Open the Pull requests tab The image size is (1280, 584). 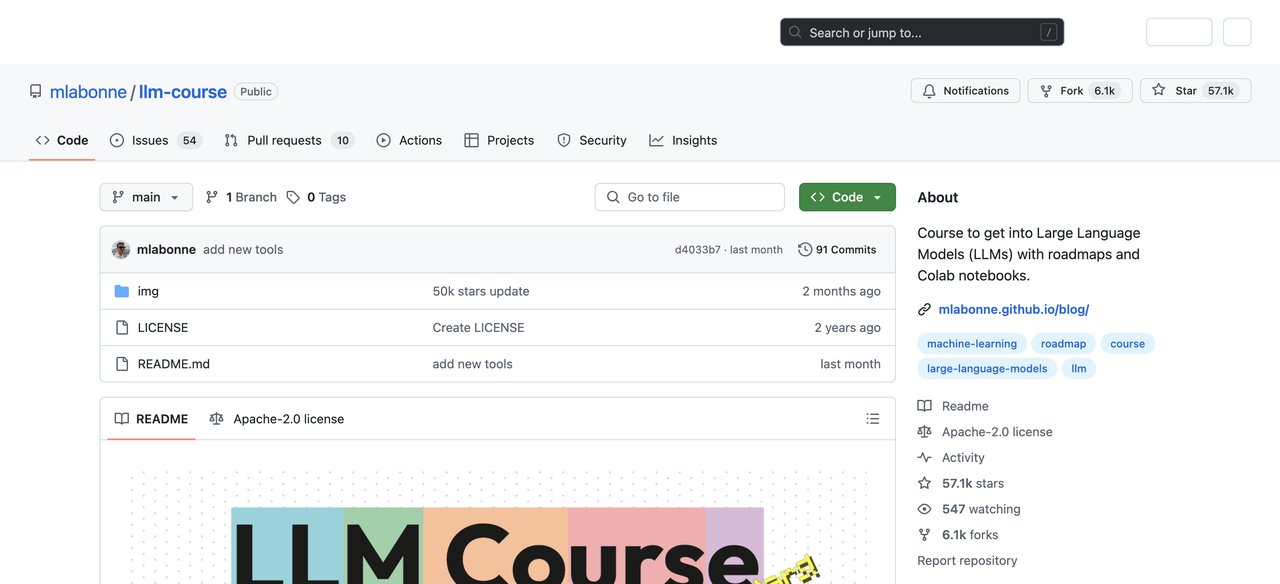tap(288, 140)
